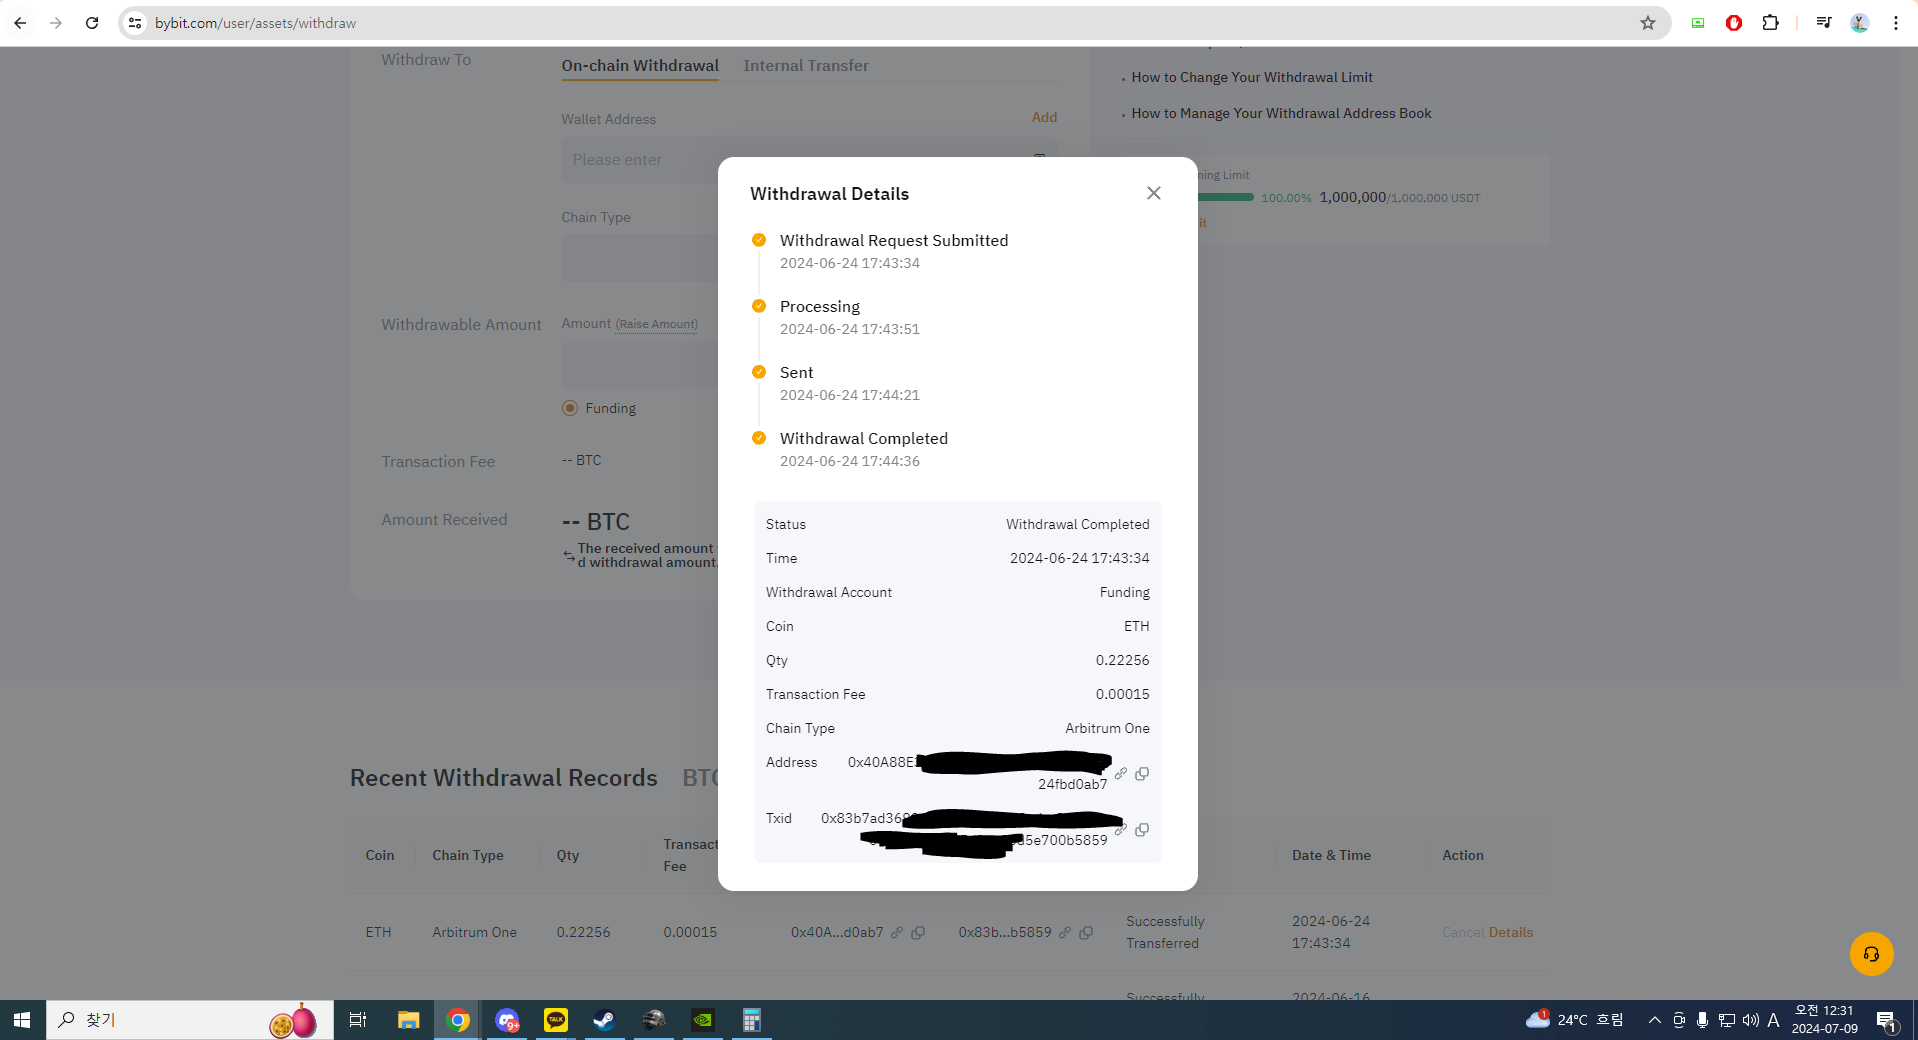Click the Arbitrum One cell in records table
Image resolution: width=1918 pixels, height=1040 pixels.
pyautogui.click(x=474, y=932)
